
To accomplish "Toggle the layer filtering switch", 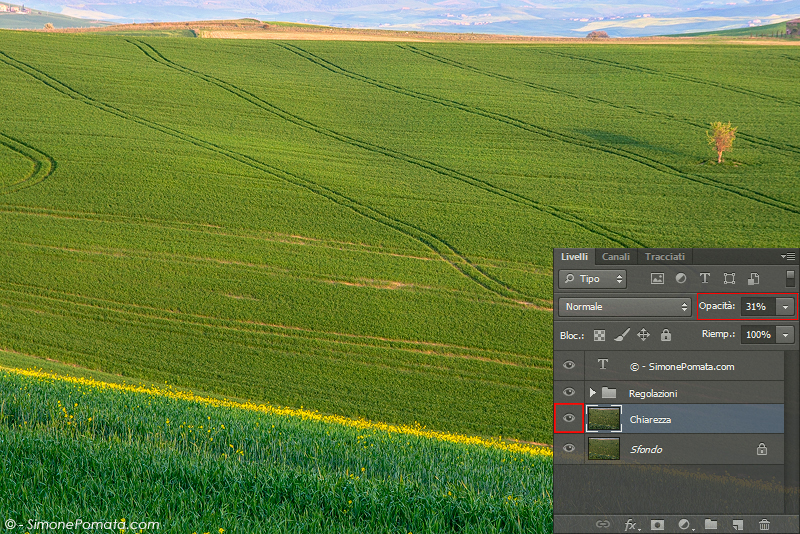I will coord(790,279).
